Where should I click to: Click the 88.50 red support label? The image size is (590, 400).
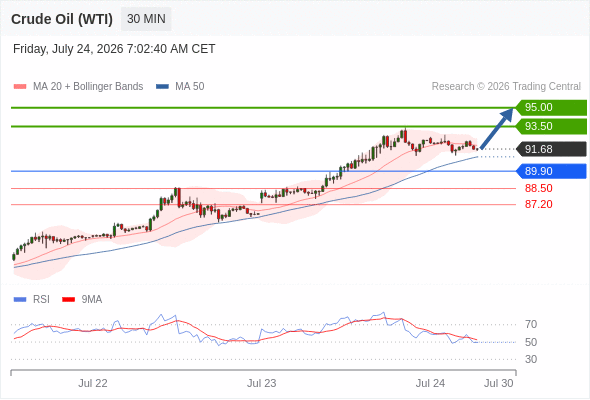tap(538, 188)
